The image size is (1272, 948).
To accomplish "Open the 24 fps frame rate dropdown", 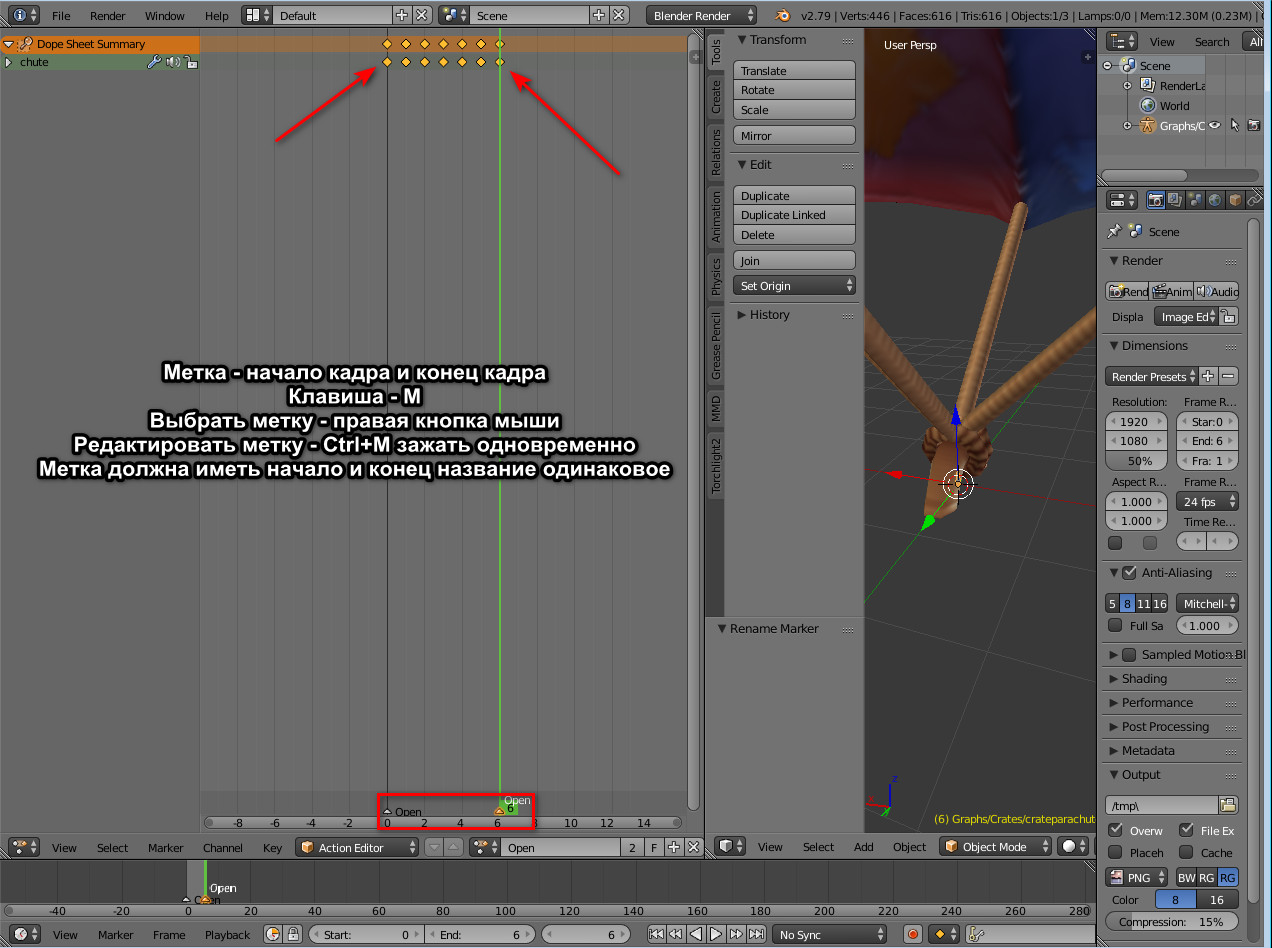I will coord(1208,502).
